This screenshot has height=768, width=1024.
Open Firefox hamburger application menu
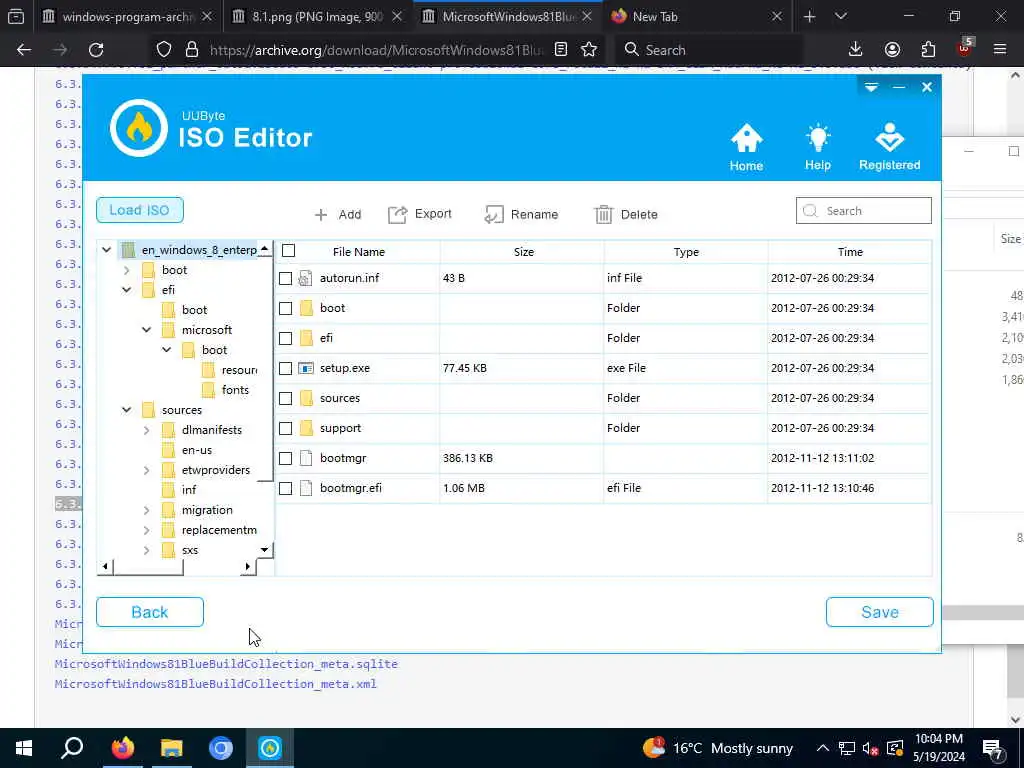point(1000,50)
